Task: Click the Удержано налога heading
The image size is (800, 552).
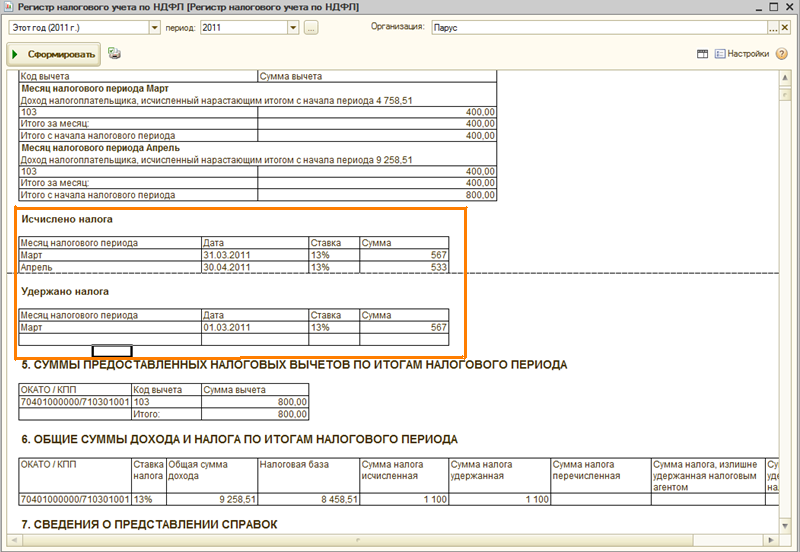Action: tap(65, 292)
